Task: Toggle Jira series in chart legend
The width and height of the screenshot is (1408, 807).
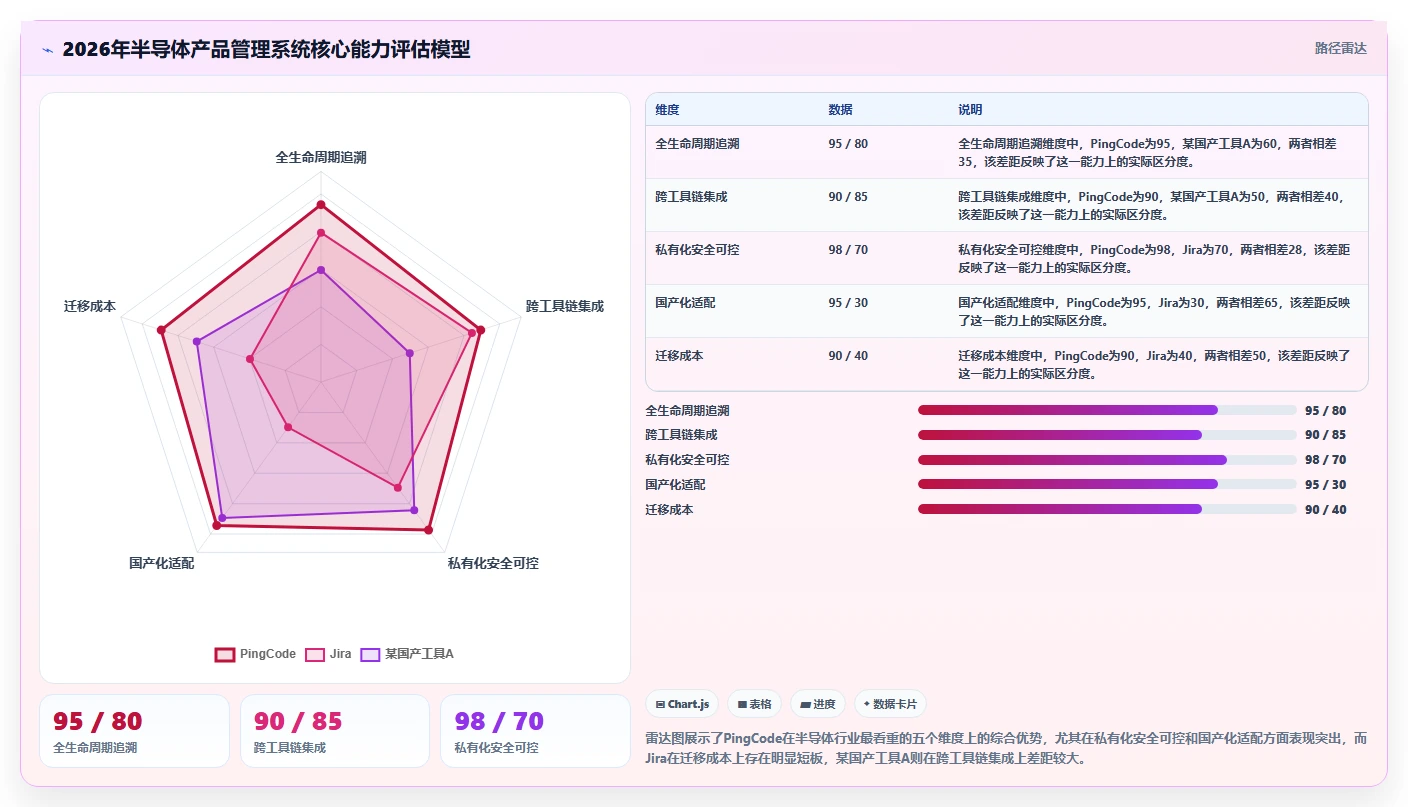Action: (328, 654)
